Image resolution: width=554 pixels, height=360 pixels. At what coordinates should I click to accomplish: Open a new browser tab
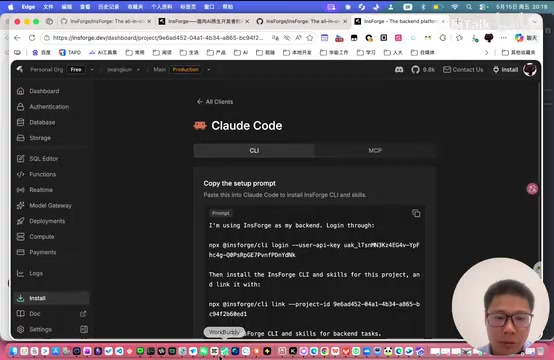tap(457, 22)
